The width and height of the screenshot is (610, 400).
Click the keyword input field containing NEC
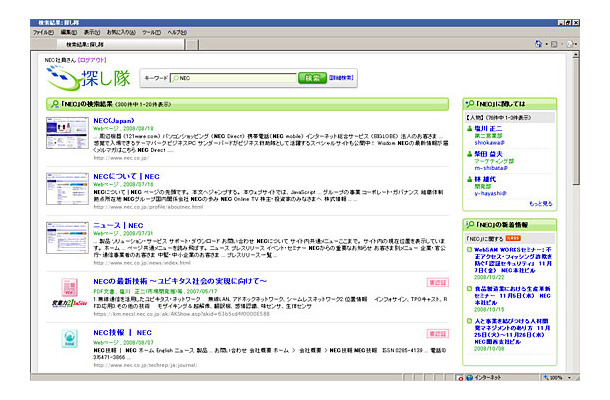(x=233, y=78)
